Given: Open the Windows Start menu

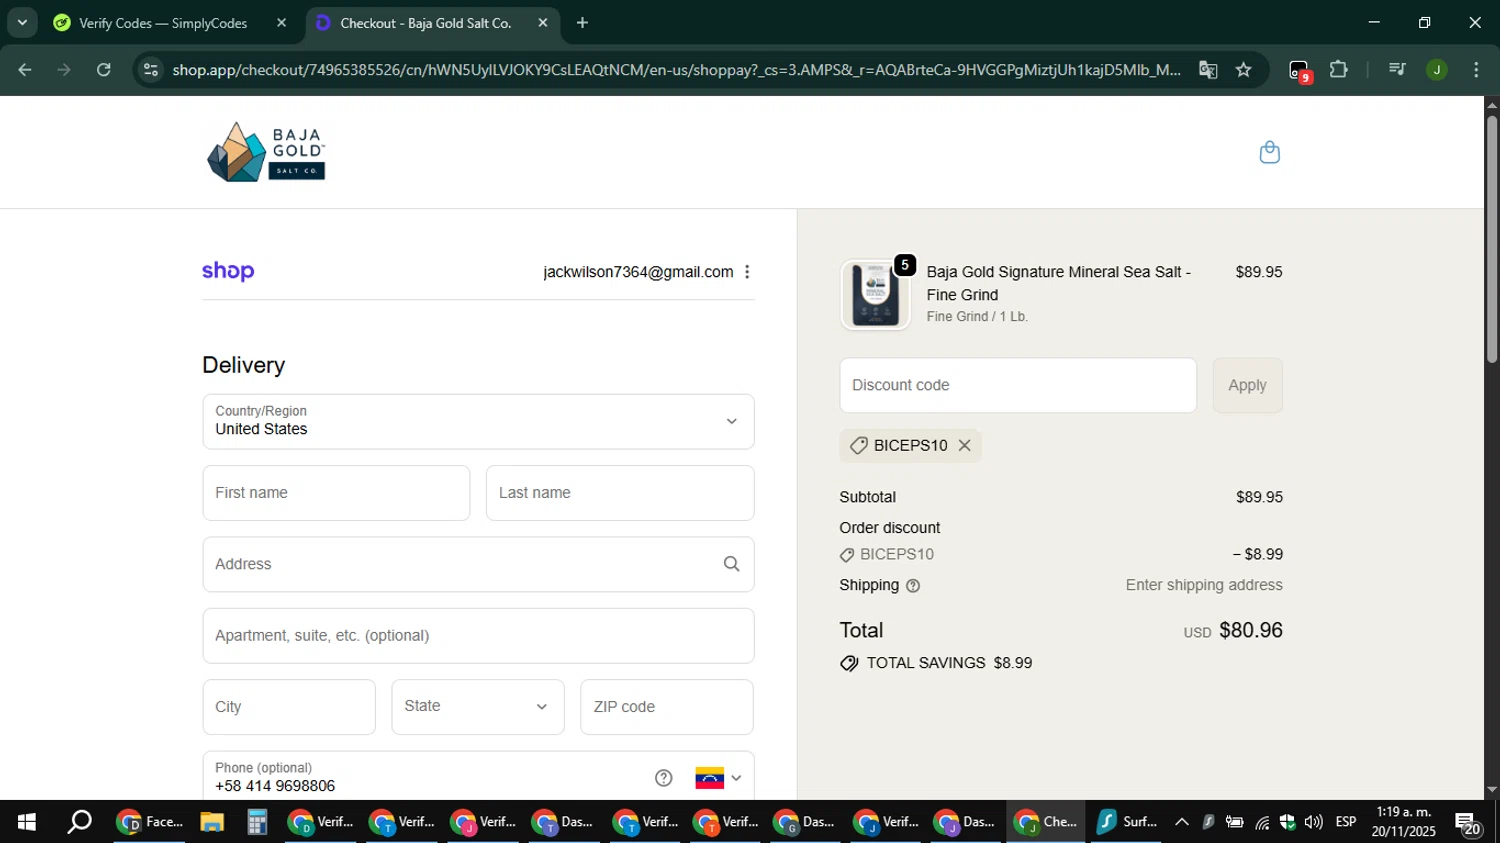Looking at the screenshot, I should pos(26,822).
